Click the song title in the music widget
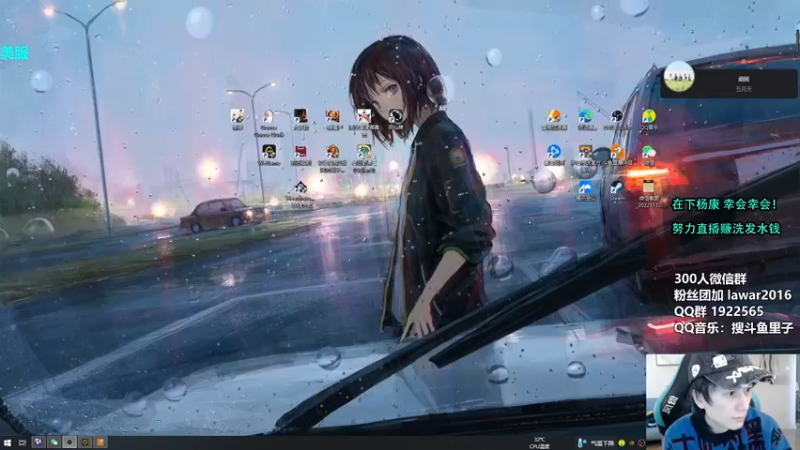Viewport: 800px width, 450px height. click(744, 79)
